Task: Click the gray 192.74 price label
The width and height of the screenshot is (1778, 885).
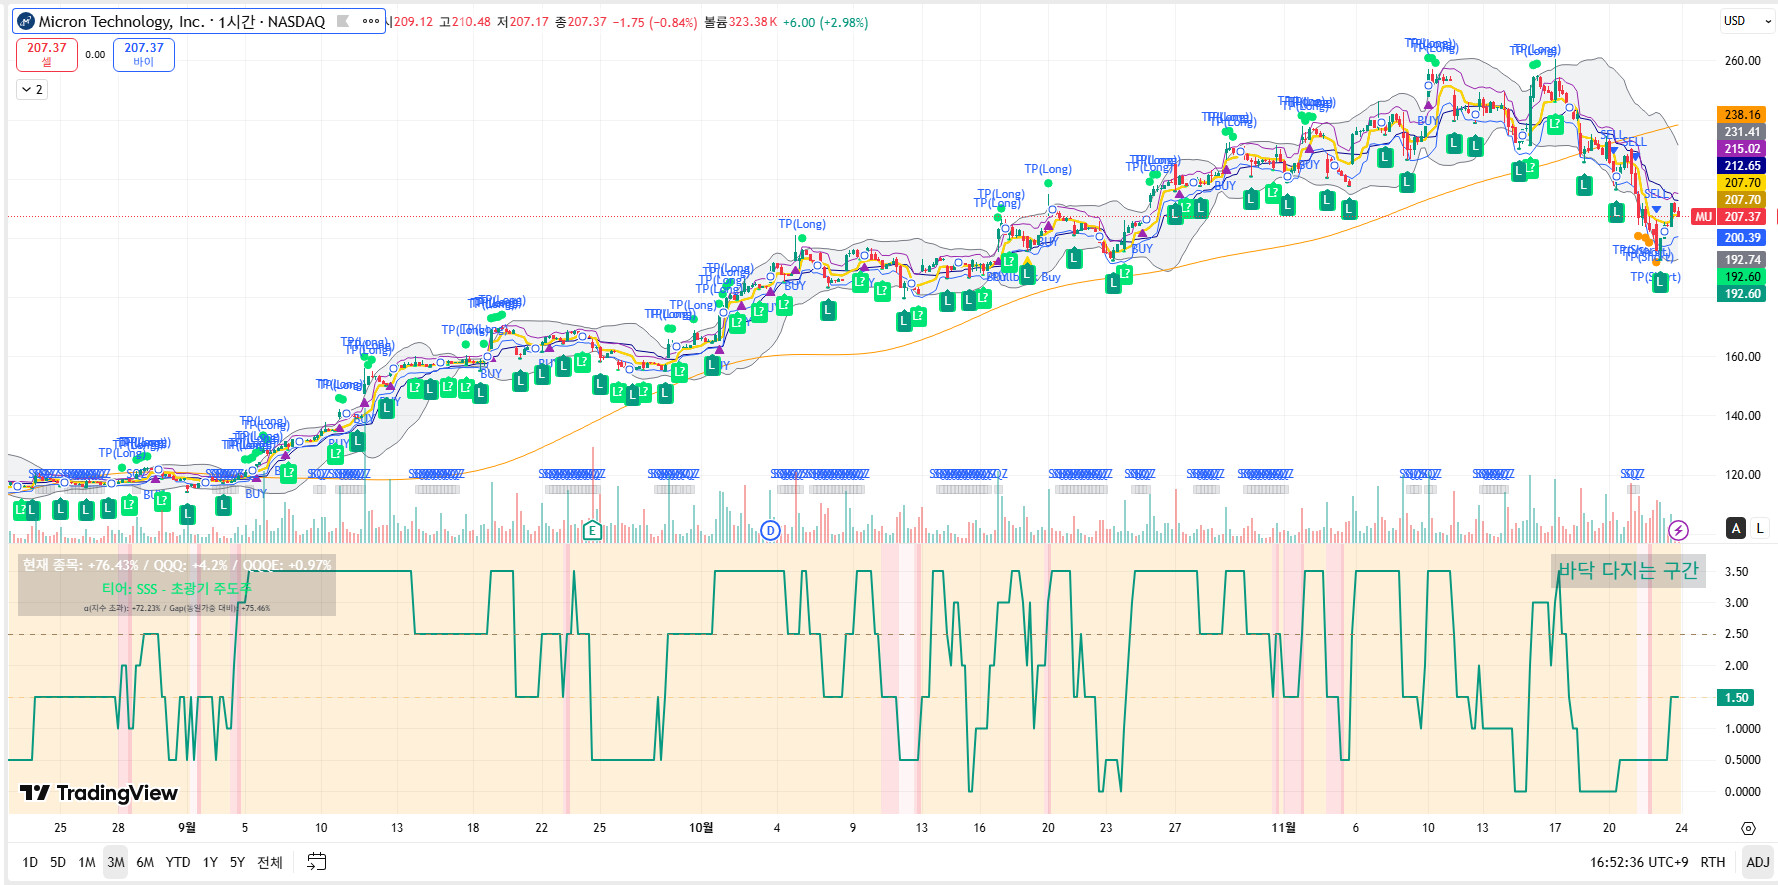Action: 1742,260
